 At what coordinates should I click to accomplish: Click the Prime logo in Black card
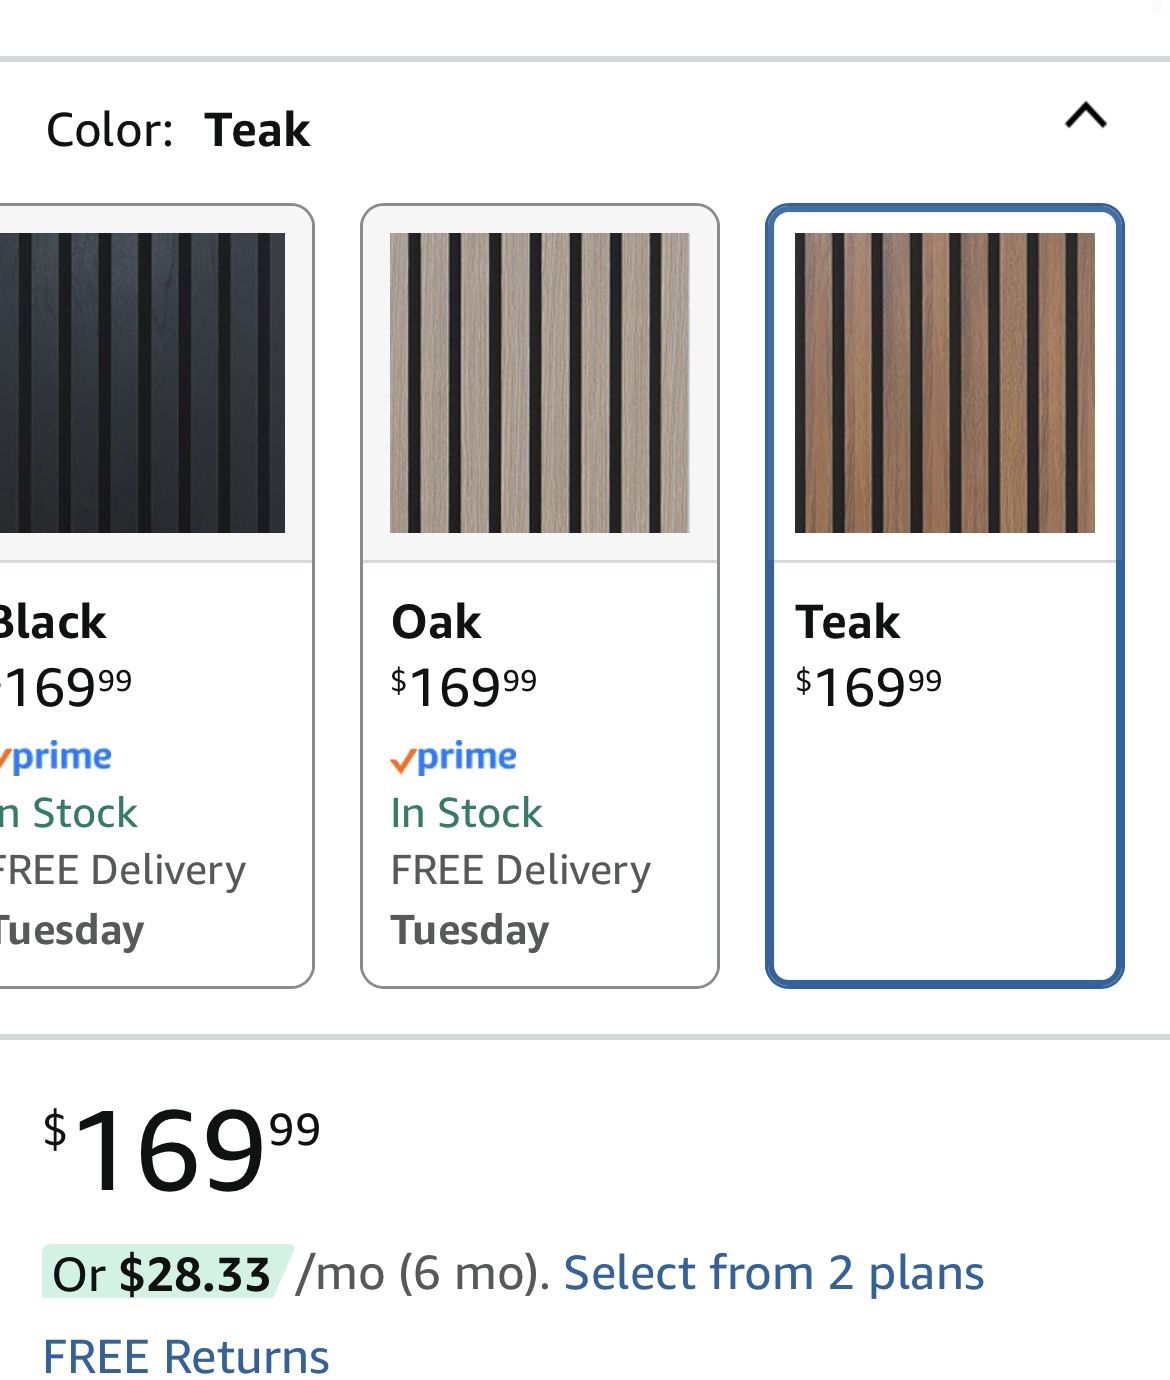[x=56, y=758]
